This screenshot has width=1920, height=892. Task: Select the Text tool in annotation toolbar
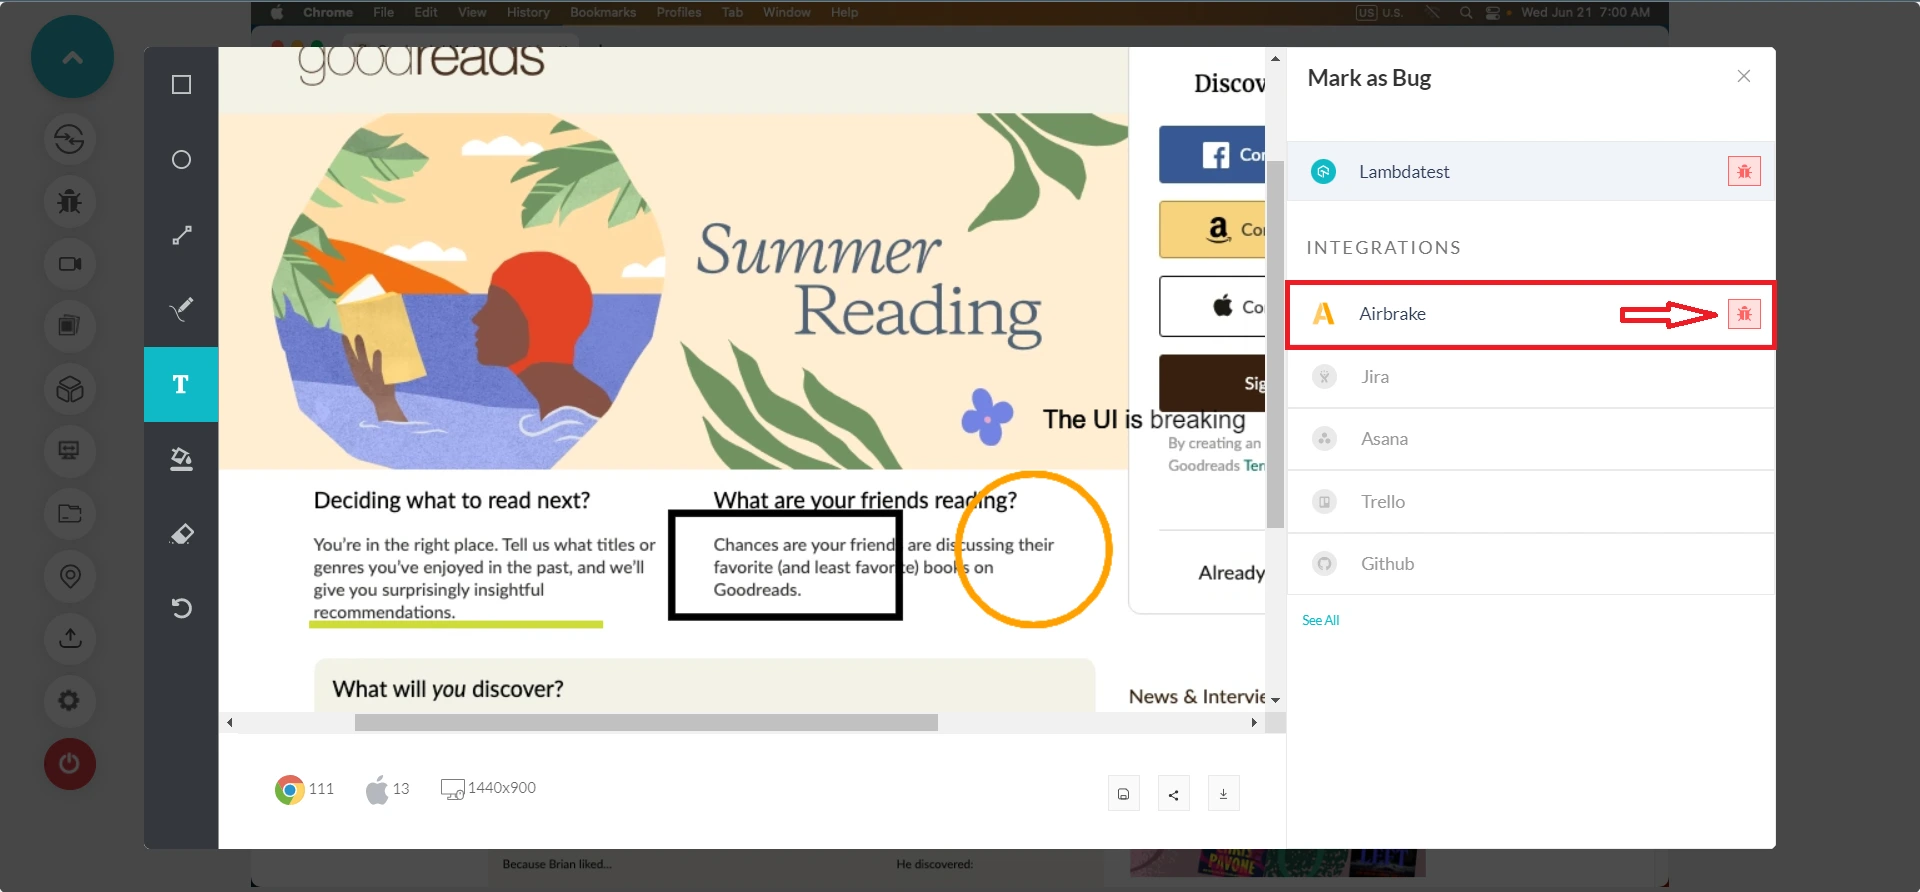(x=181, y=385)
